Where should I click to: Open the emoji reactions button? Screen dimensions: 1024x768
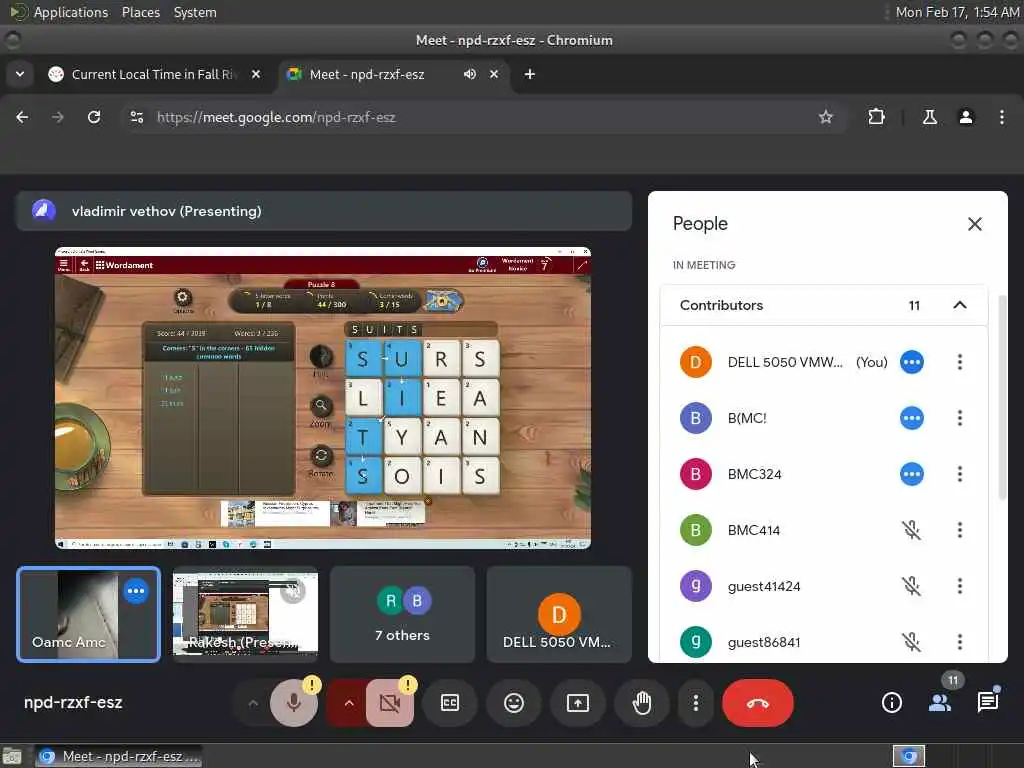click(514, 703)
